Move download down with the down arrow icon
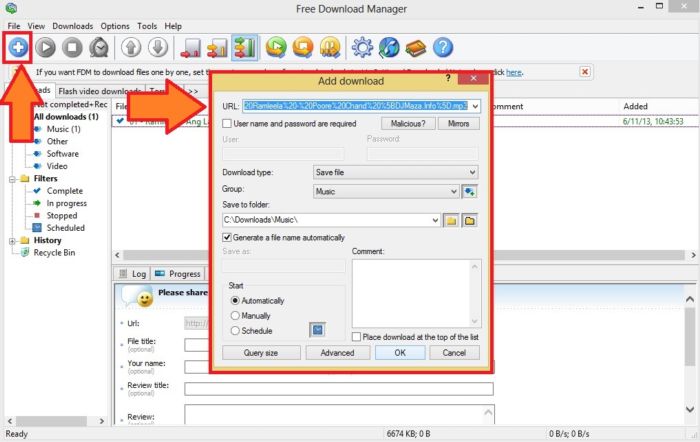The height and width of the screenshot is (442, 700). coord(158,47)
